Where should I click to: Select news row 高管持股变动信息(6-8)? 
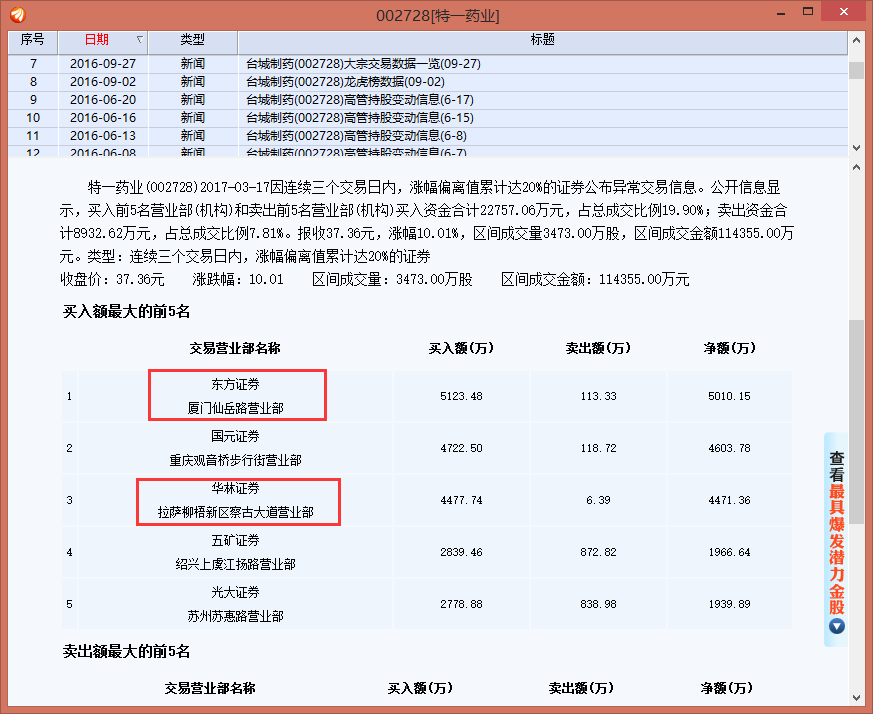point(428,136)
